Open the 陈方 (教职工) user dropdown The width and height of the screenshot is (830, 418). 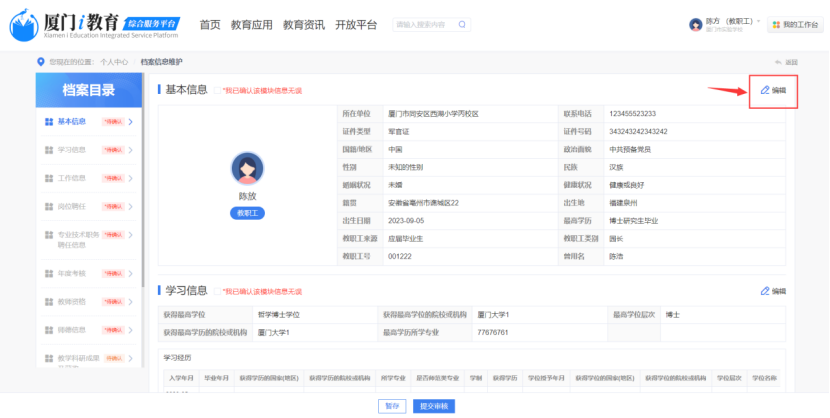point(731,22)
